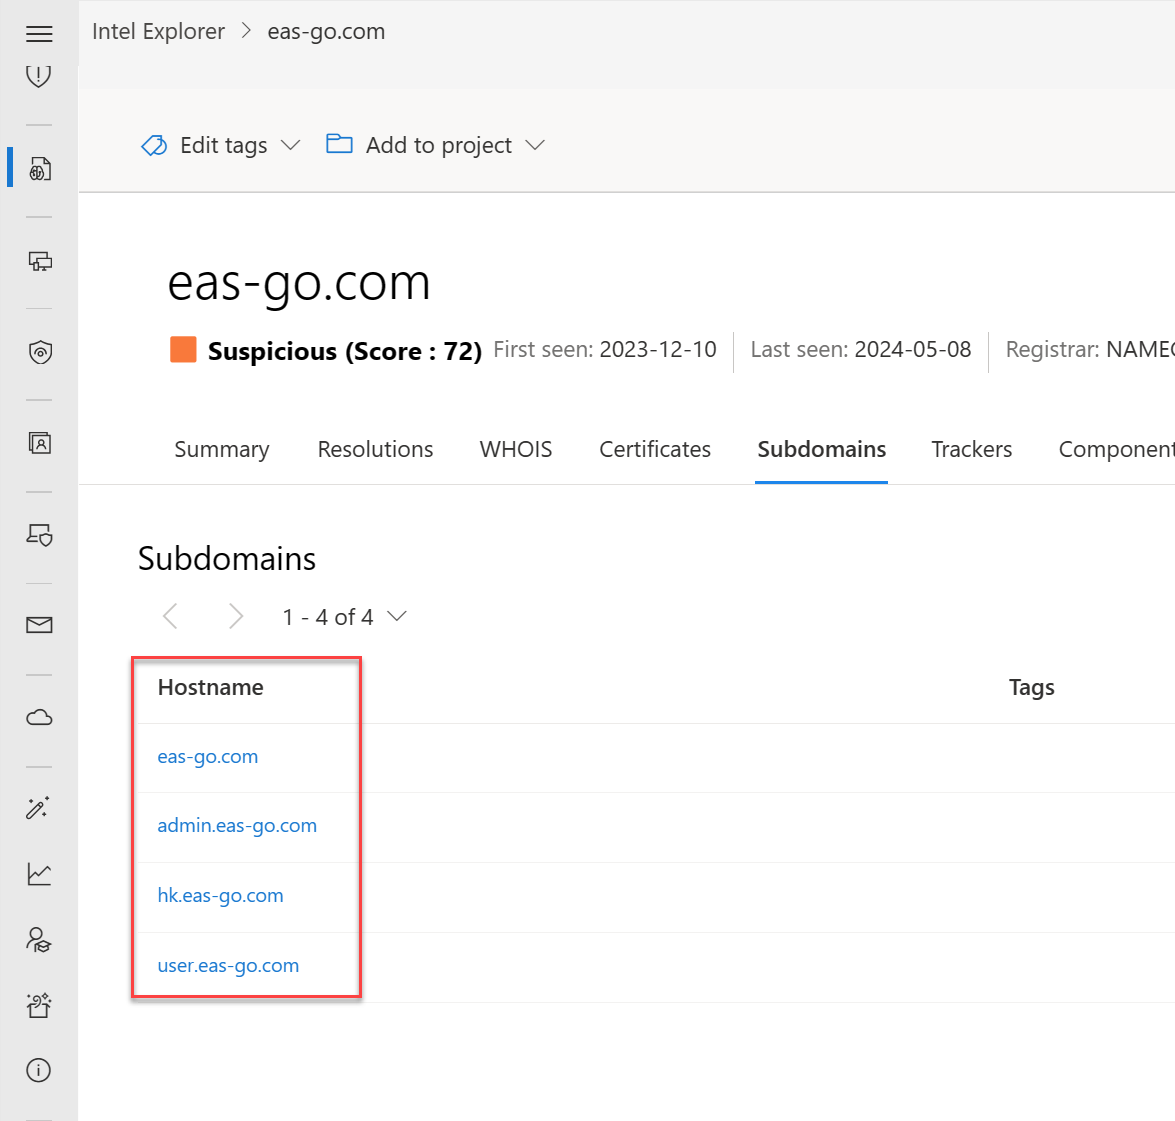
Task: Click the Hostname column header
Action: (211, 687)
